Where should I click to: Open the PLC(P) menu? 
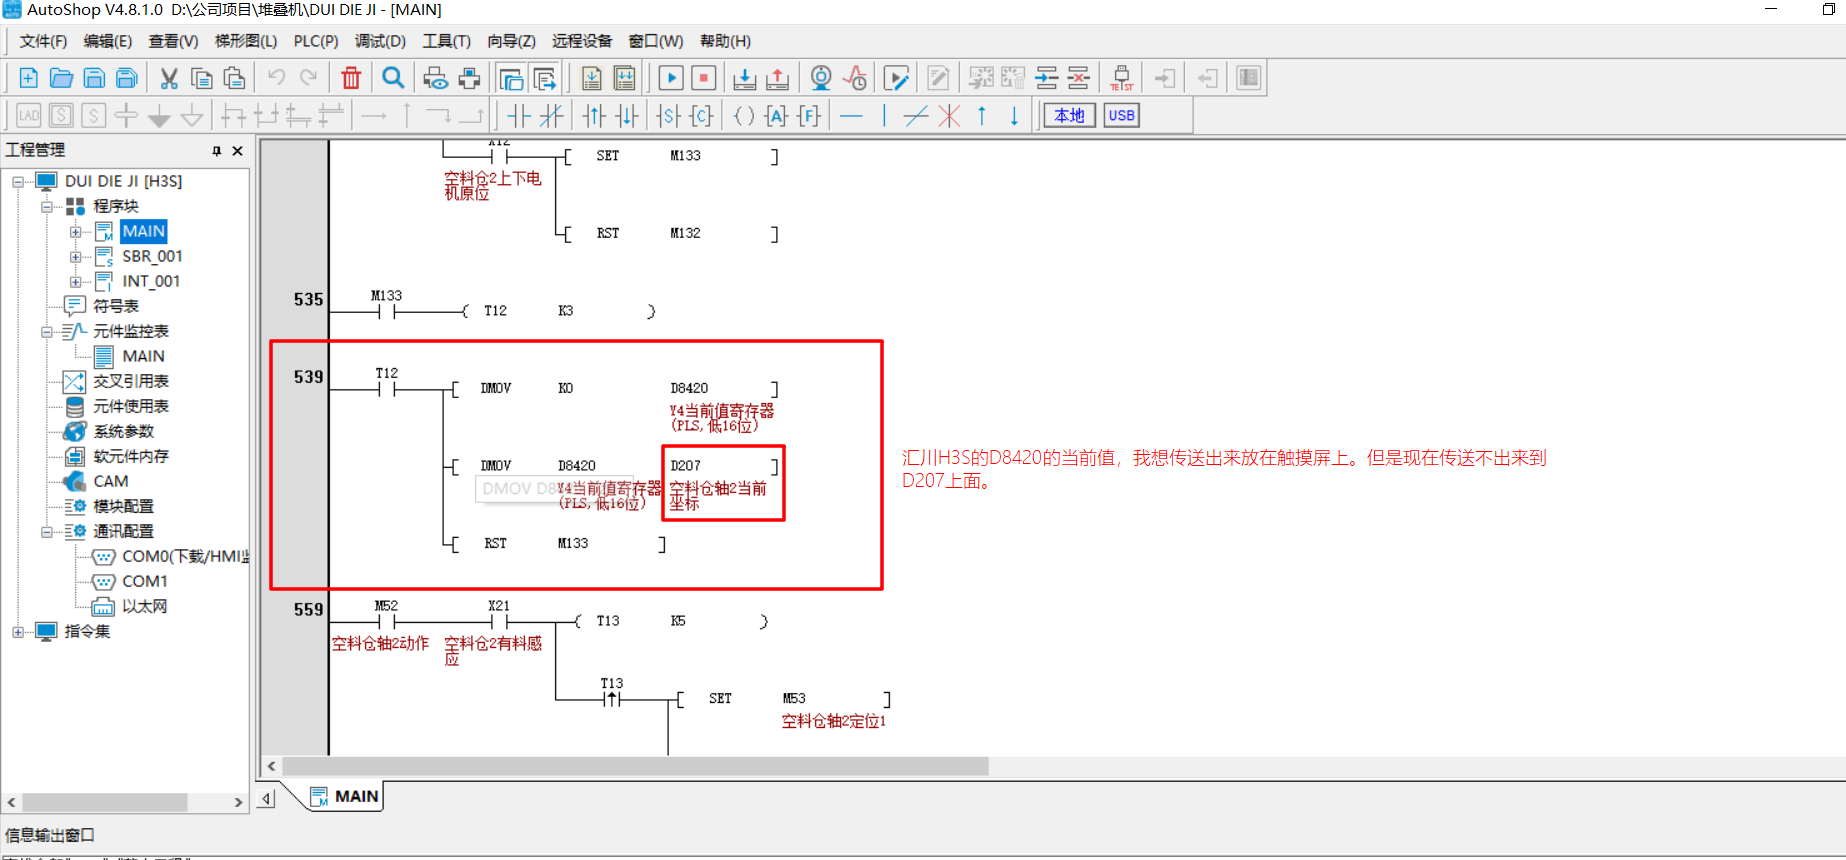pyautogui.click(x=315, y=41)
